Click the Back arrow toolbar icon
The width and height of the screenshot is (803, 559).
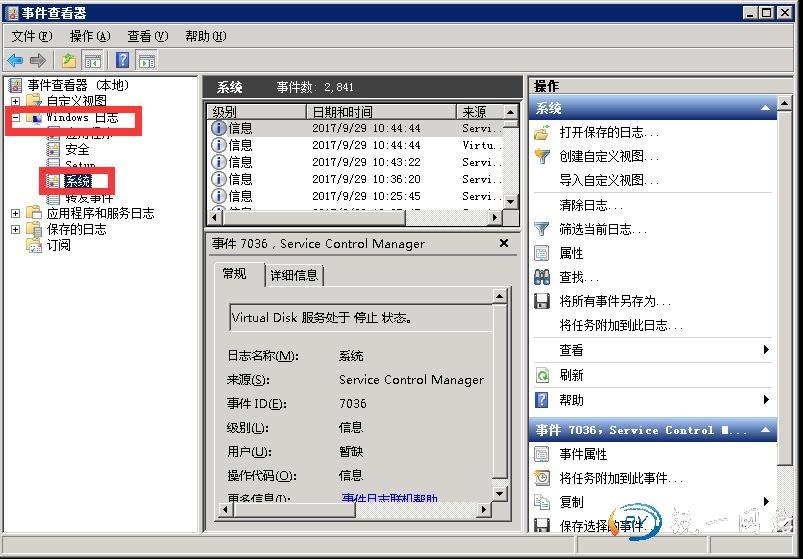click(15, 61)
